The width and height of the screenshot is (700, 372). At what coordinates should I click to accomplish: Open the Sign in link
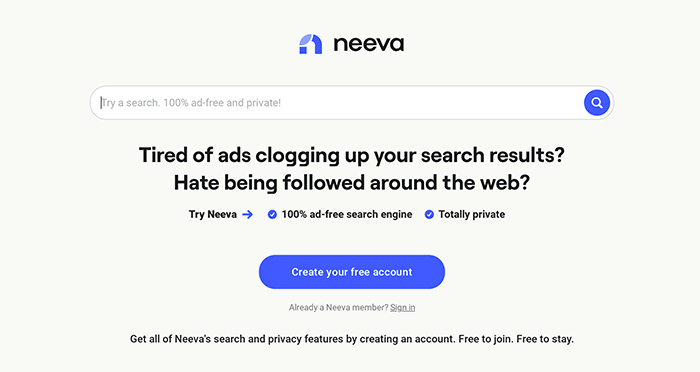click(x=403, y=308)
